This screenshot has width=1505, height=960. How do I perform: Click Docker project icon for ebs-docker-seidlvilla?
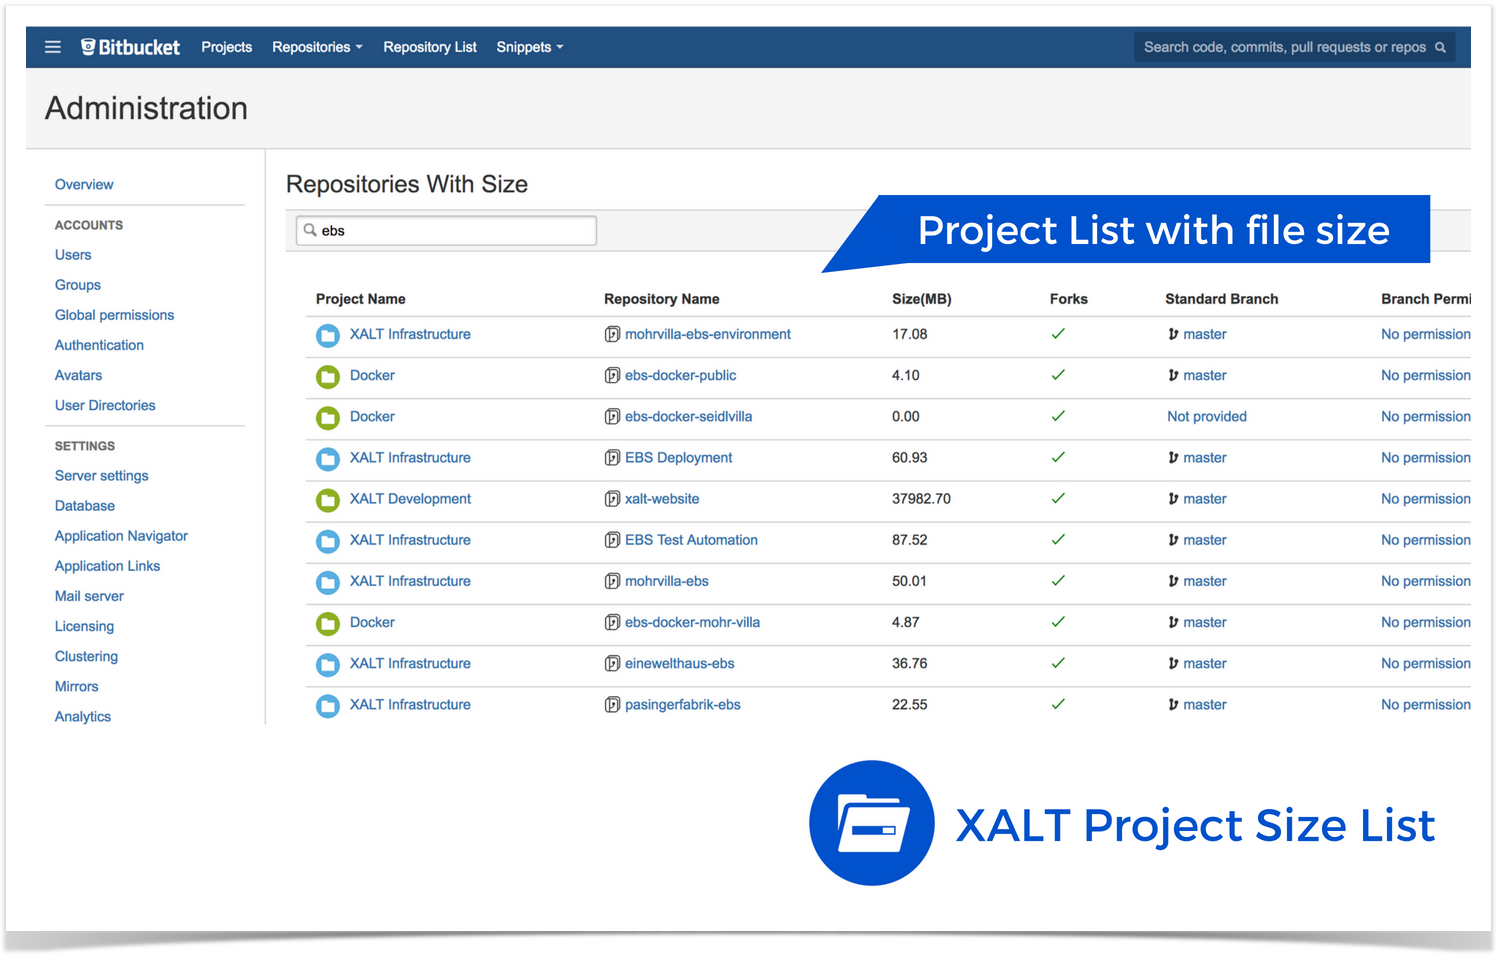click(328, 417)
